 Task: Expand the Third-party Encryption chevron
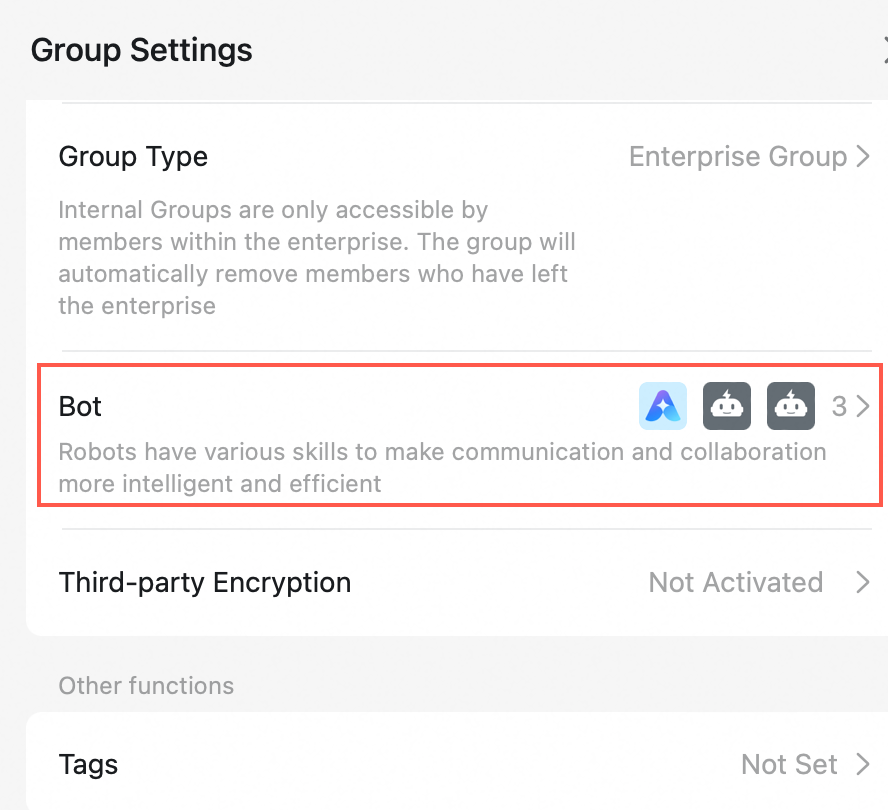point(863,582)
